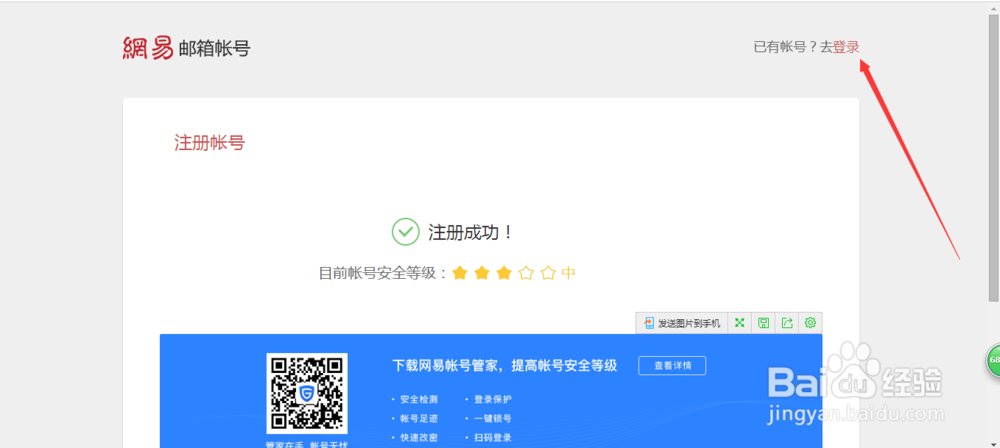Click the first gold security star

[x=460, y=273]
